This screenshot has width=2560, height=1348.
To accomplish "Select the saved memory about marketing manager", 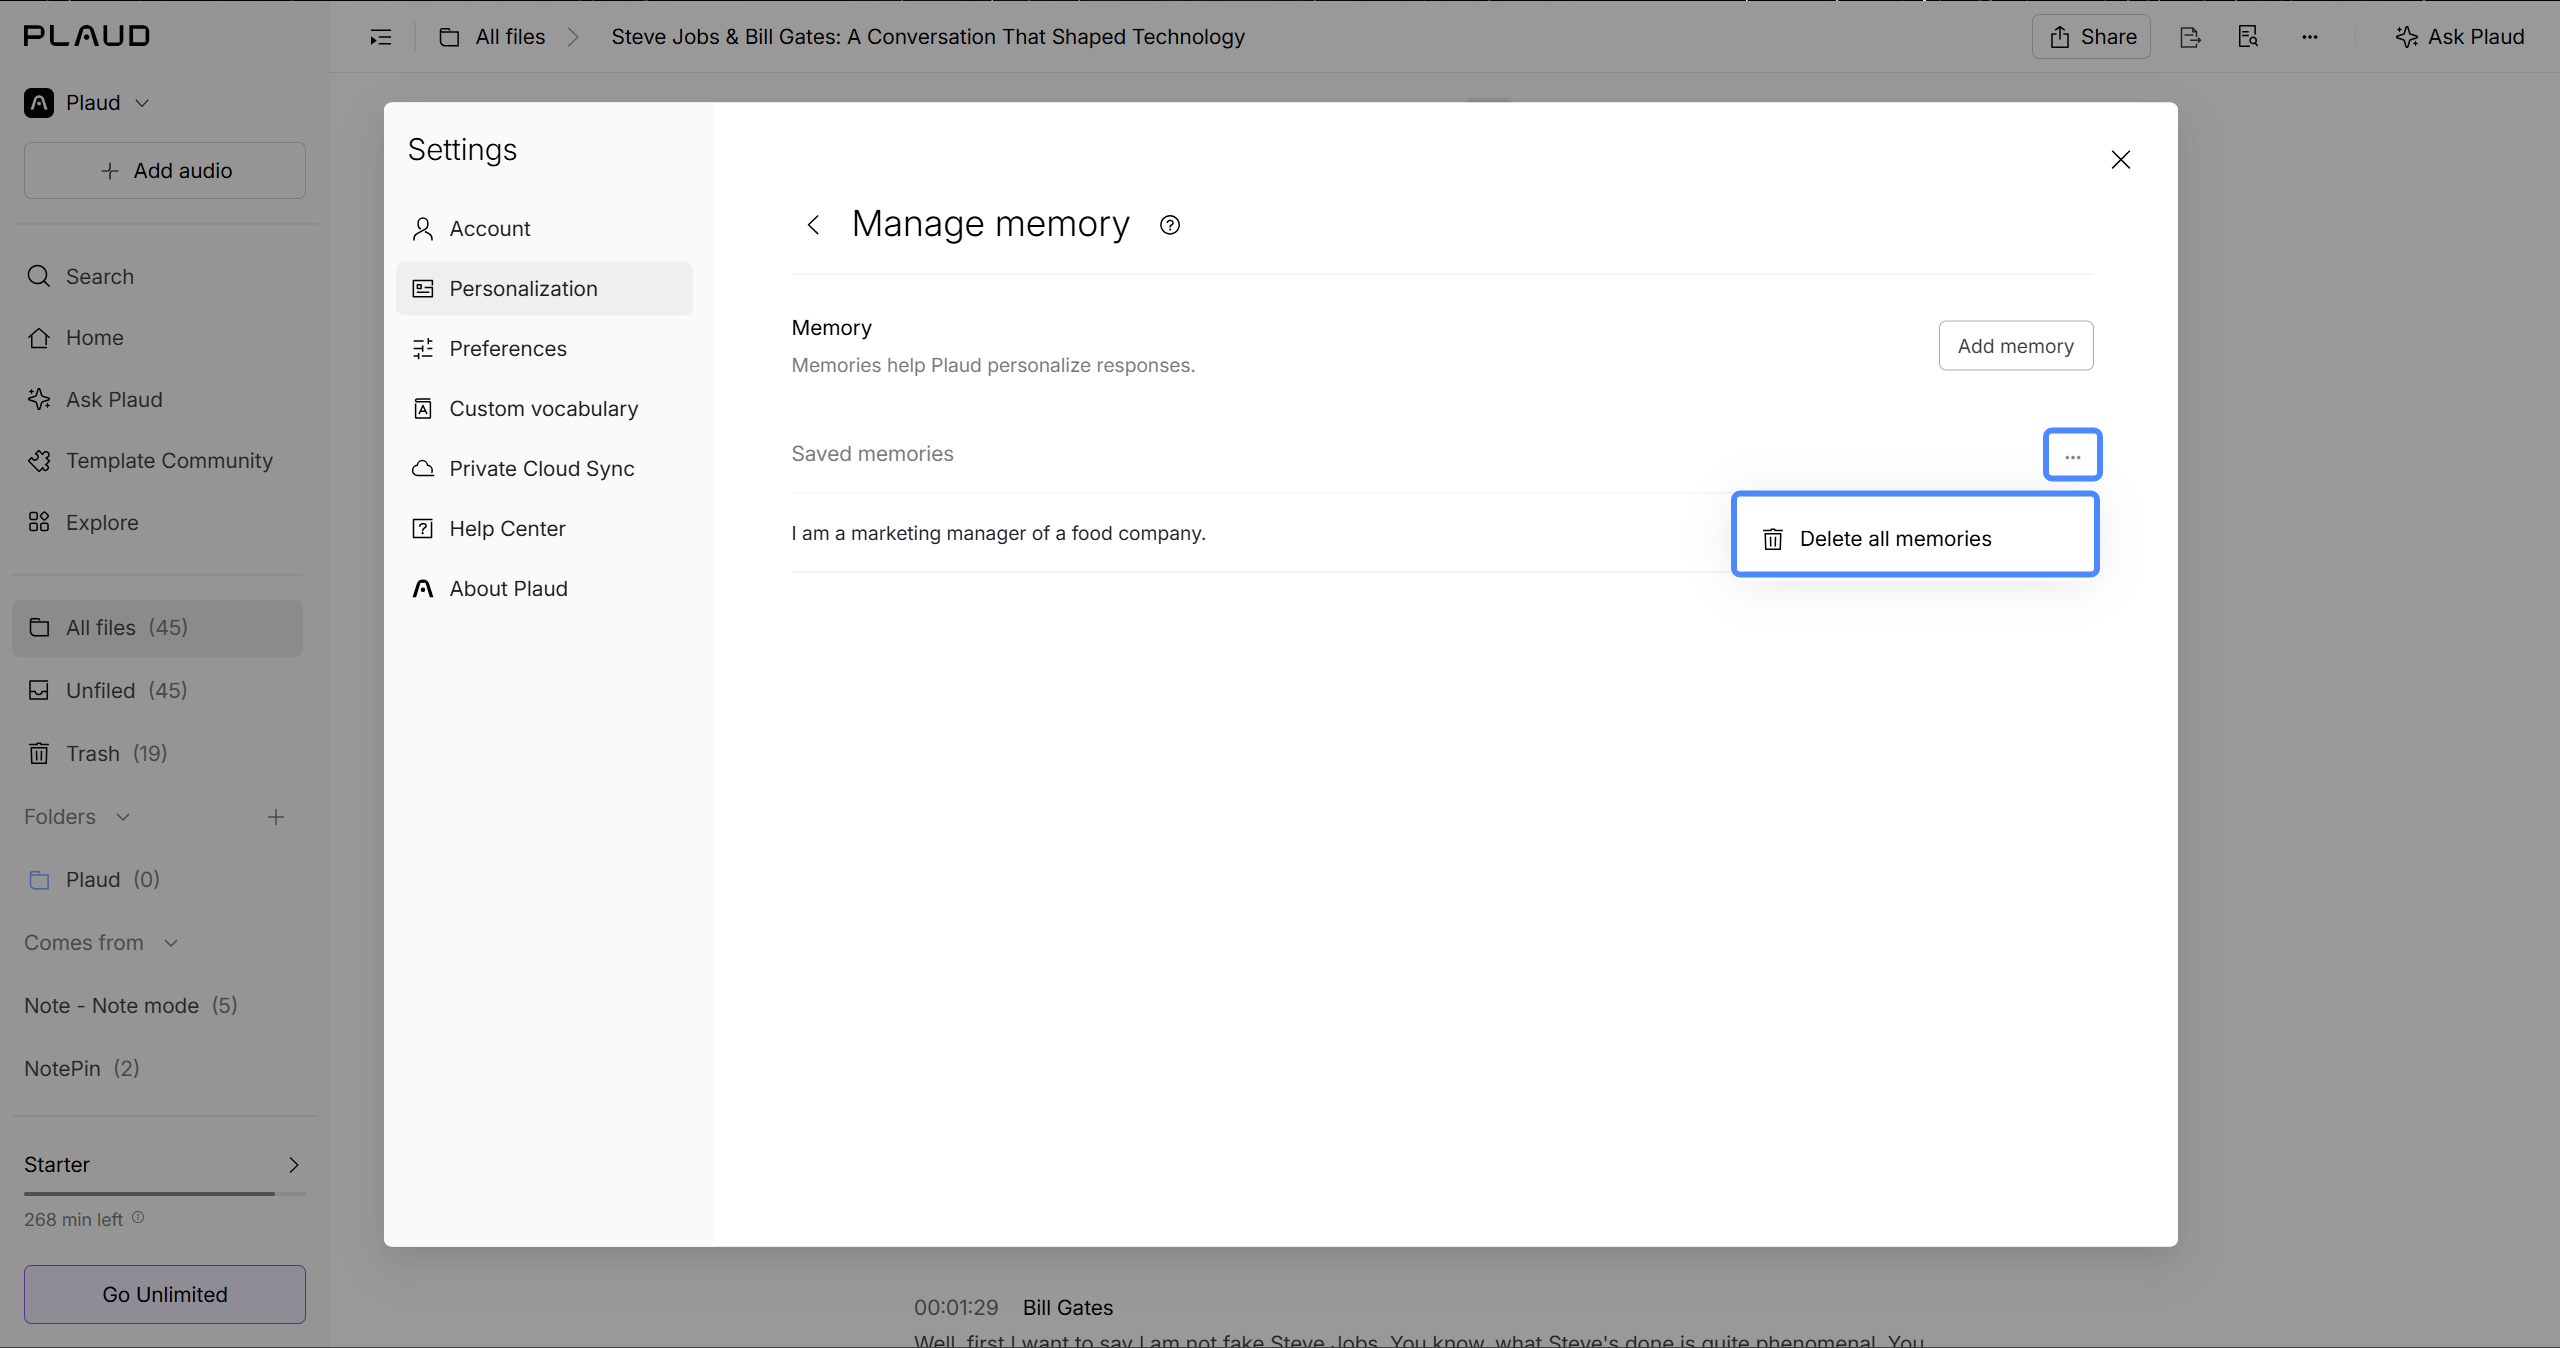I will pyautogui.click(x=998, y=533).
